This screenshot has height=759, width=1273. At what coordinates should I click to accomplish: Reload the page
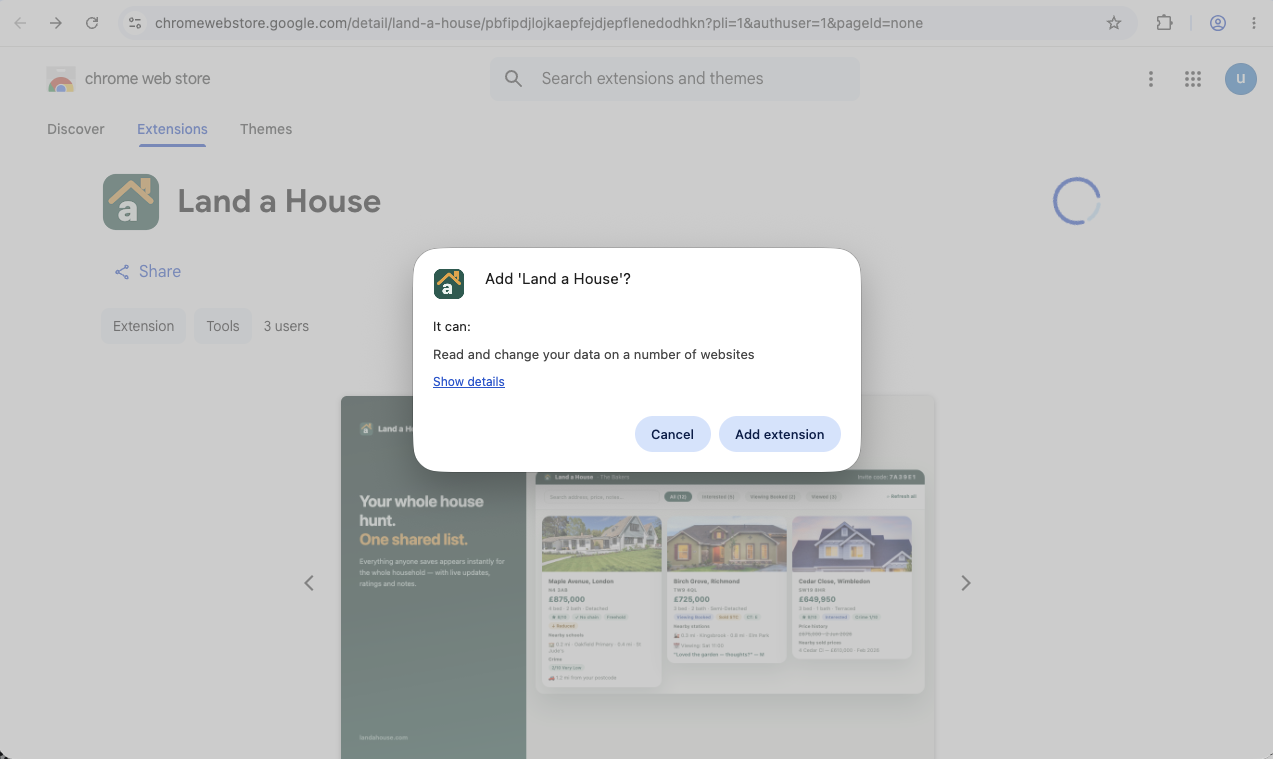(92, 23)
